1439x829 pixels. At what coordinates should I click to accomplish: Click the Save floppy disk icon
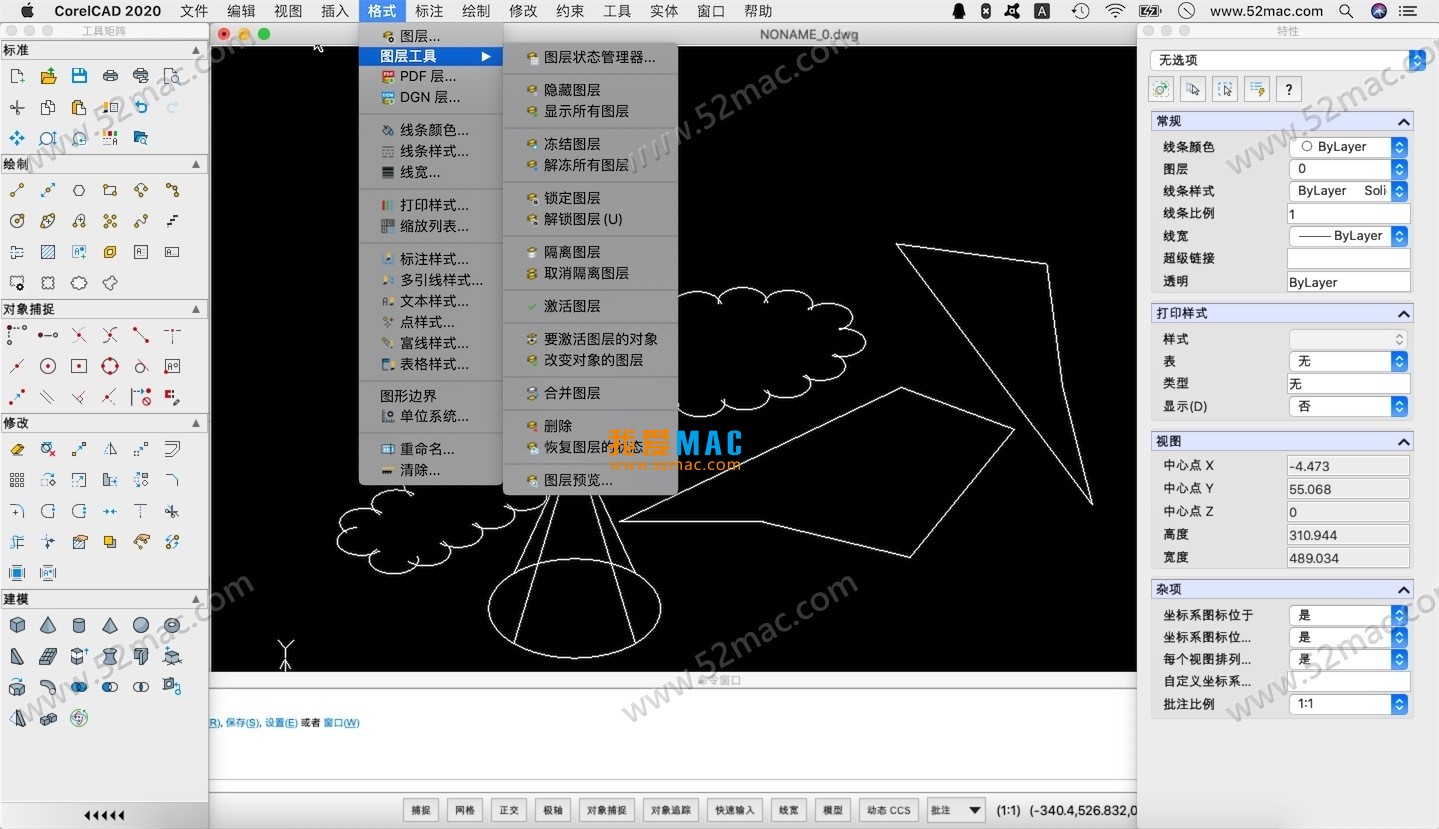point(79,76)
